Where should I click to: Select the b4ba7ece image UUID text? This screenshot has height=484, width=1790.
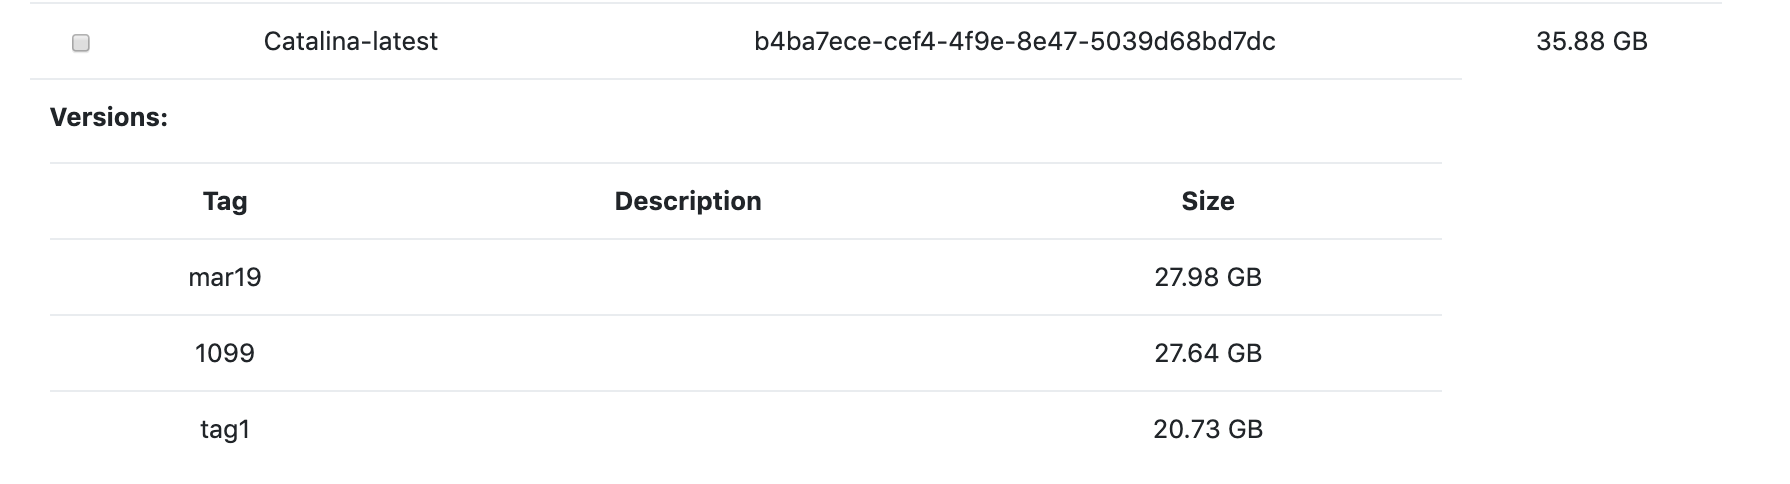[x=1014, y=41]
